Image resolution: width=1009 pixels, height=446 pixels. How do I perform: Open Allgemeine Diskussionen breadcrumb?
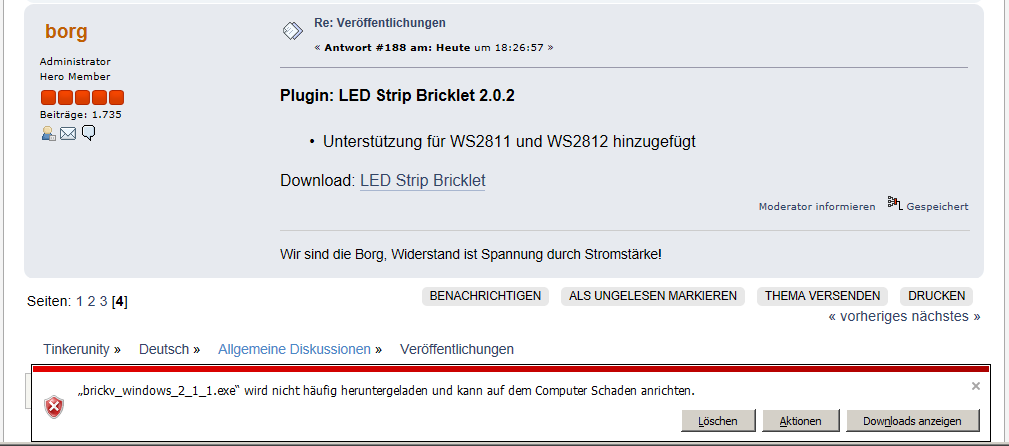[x=294, y=349]
